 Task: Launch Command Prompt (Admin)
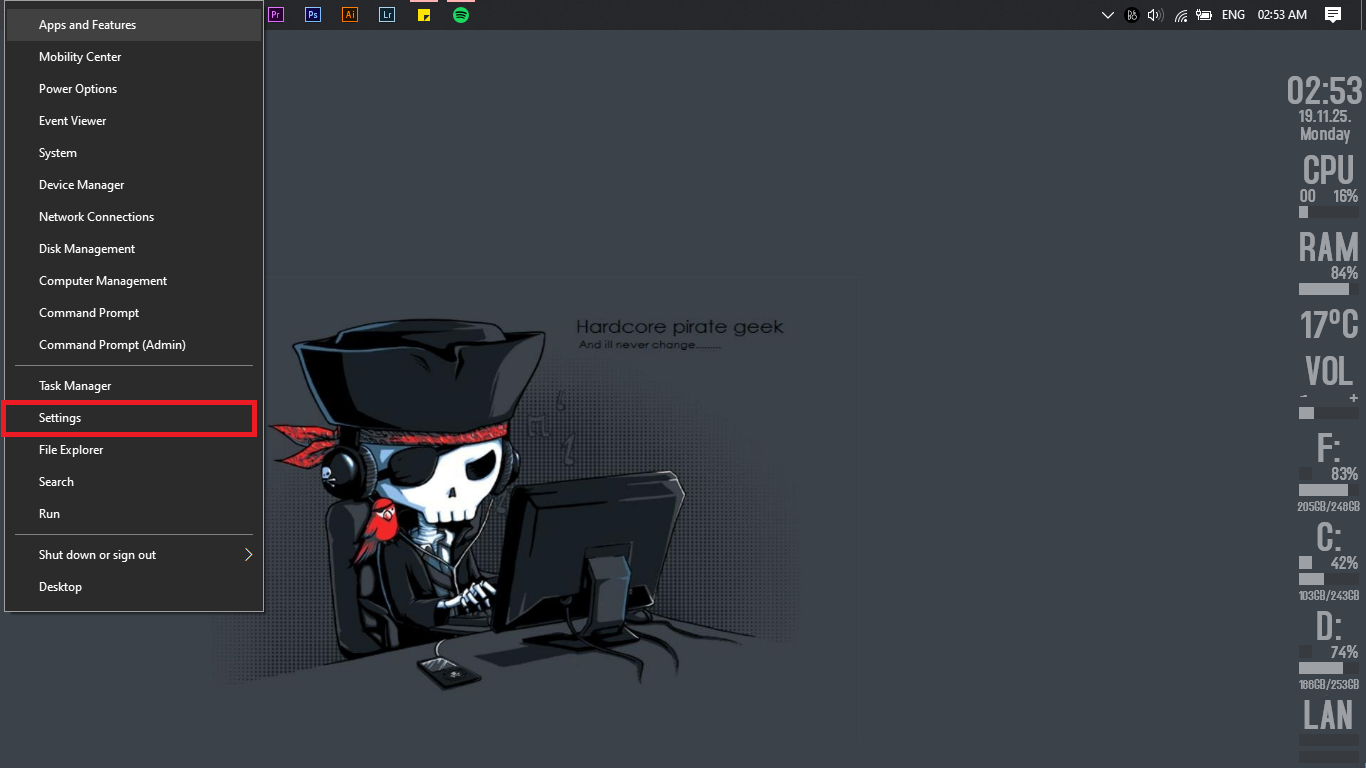tap(134, 345)
